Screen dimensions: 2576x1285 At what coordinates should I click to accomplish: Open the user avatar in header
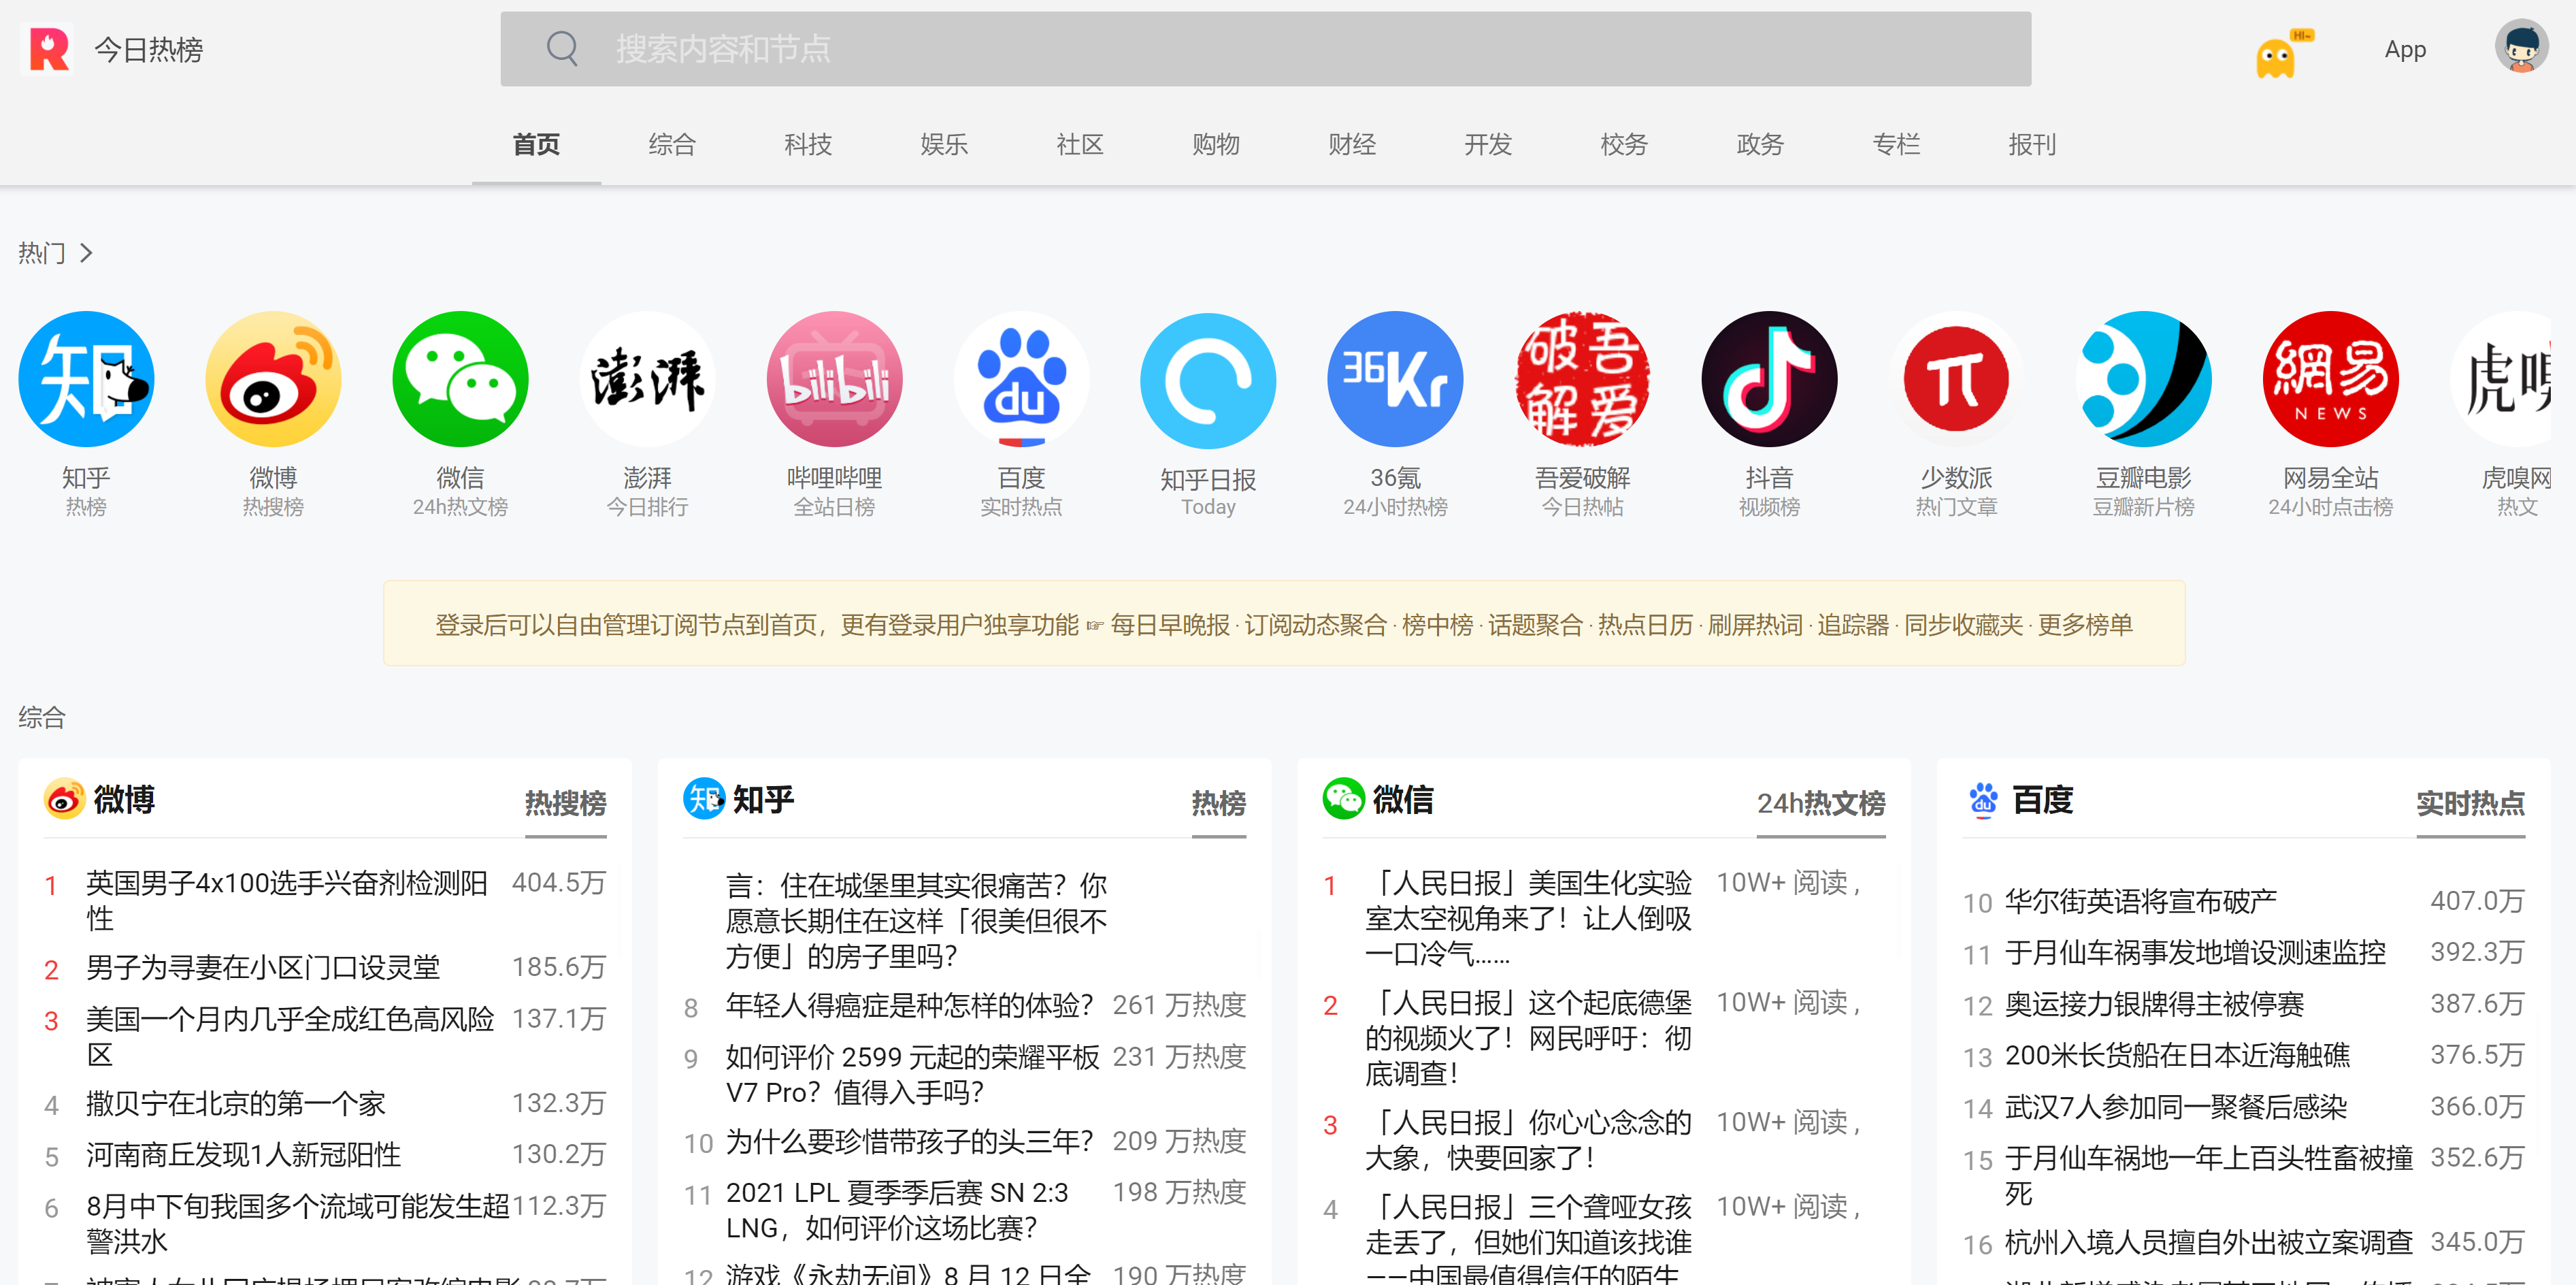(x=2521, y=47)
